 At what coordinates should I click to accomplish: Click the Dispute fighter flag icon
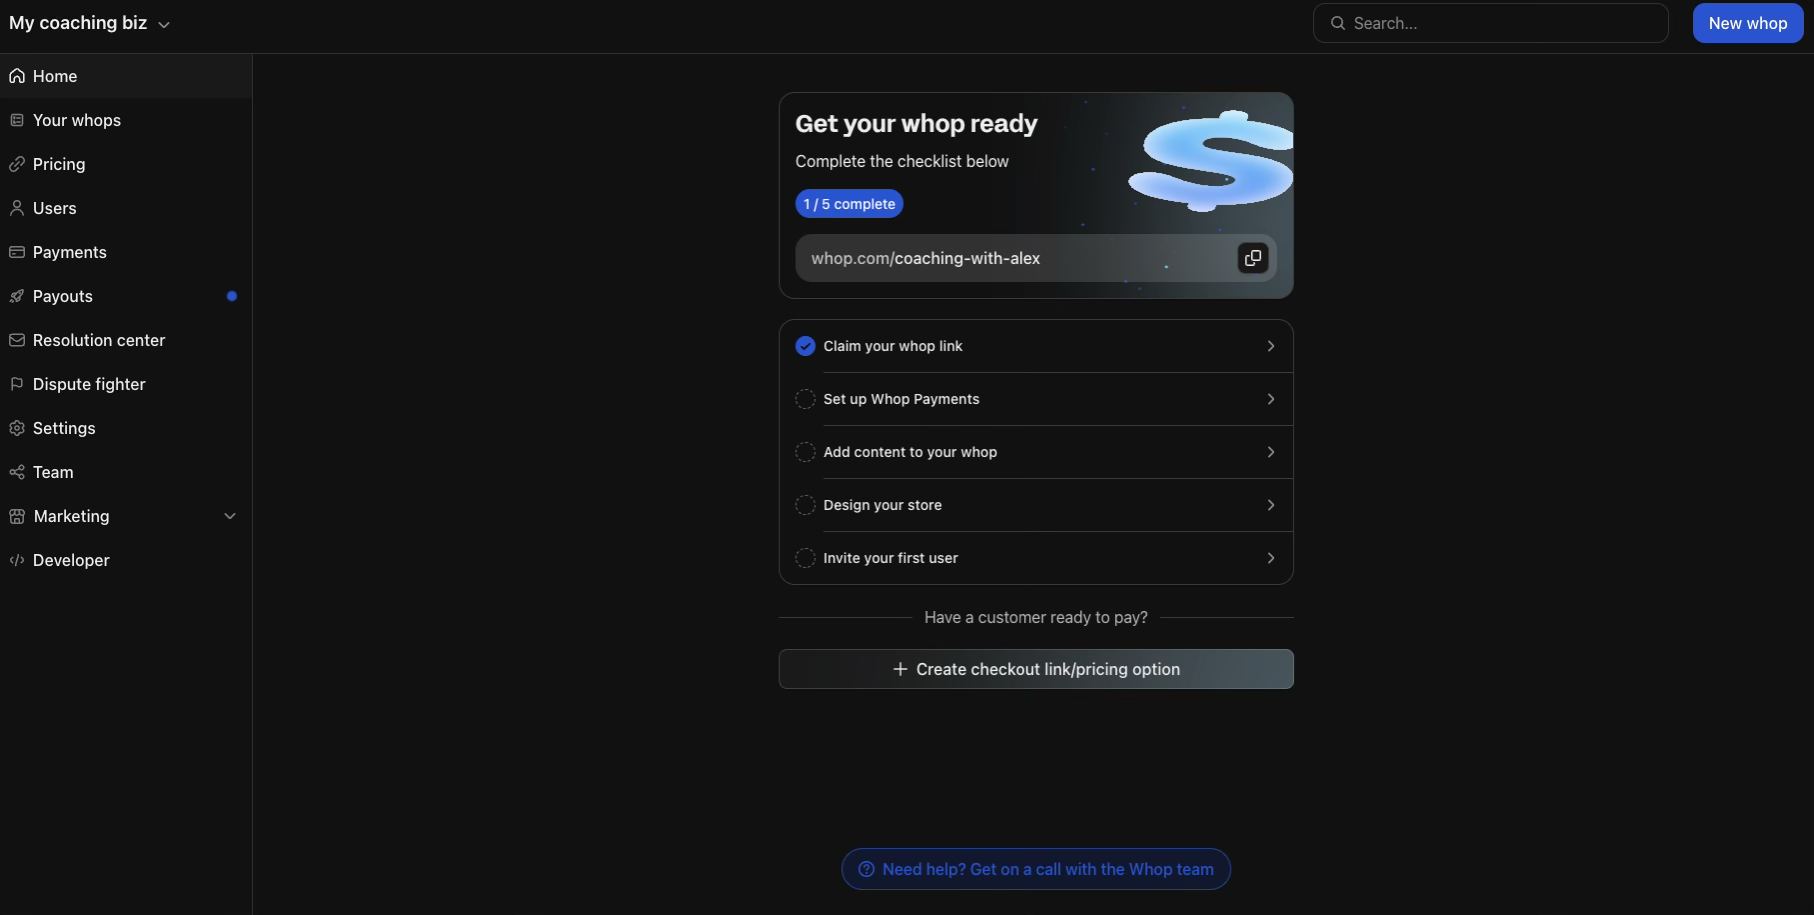click(x=17, y=384)
